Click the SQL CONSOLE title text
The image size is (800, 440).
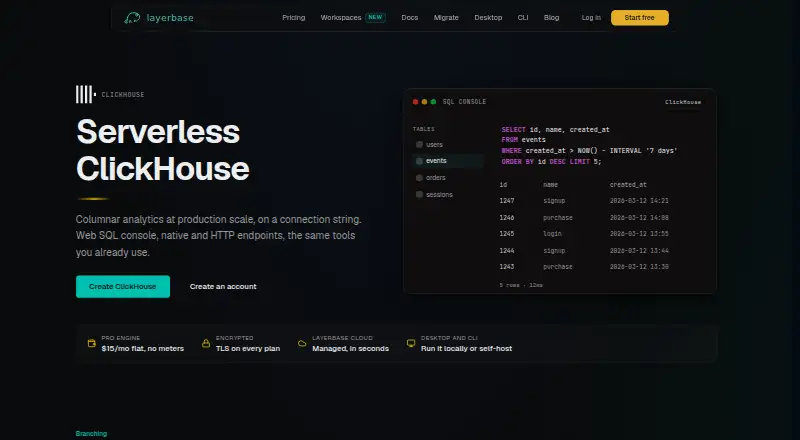[x=464, y=102]
